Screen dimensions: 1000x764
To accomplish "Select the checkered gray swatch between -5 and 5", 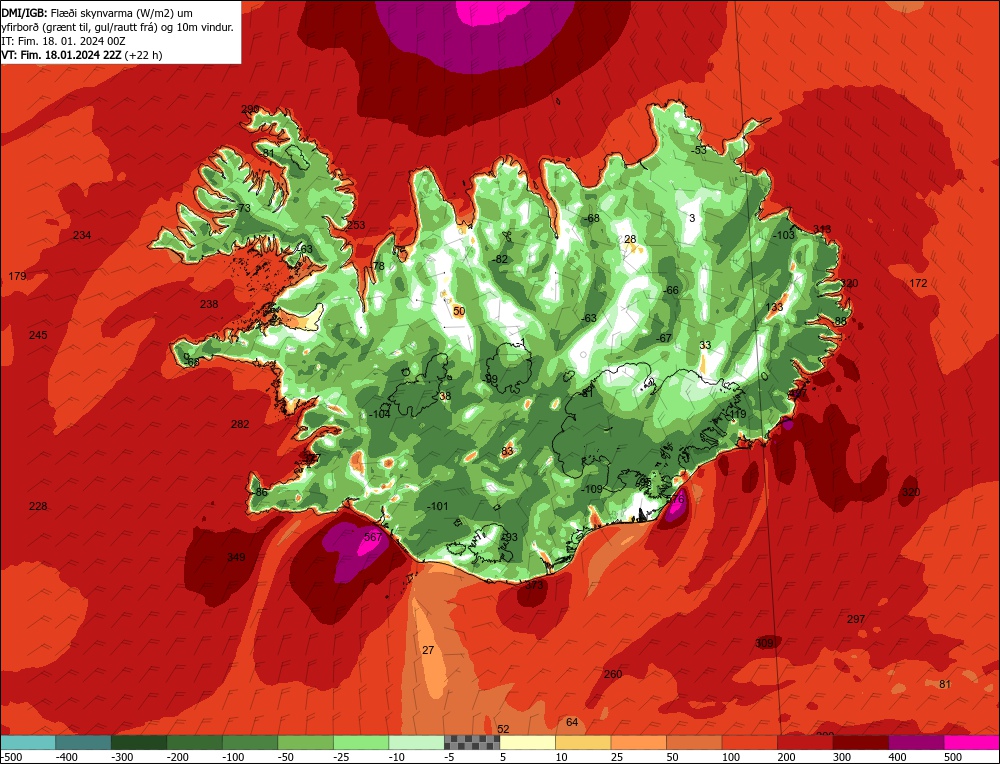I will tap(472, 742).
